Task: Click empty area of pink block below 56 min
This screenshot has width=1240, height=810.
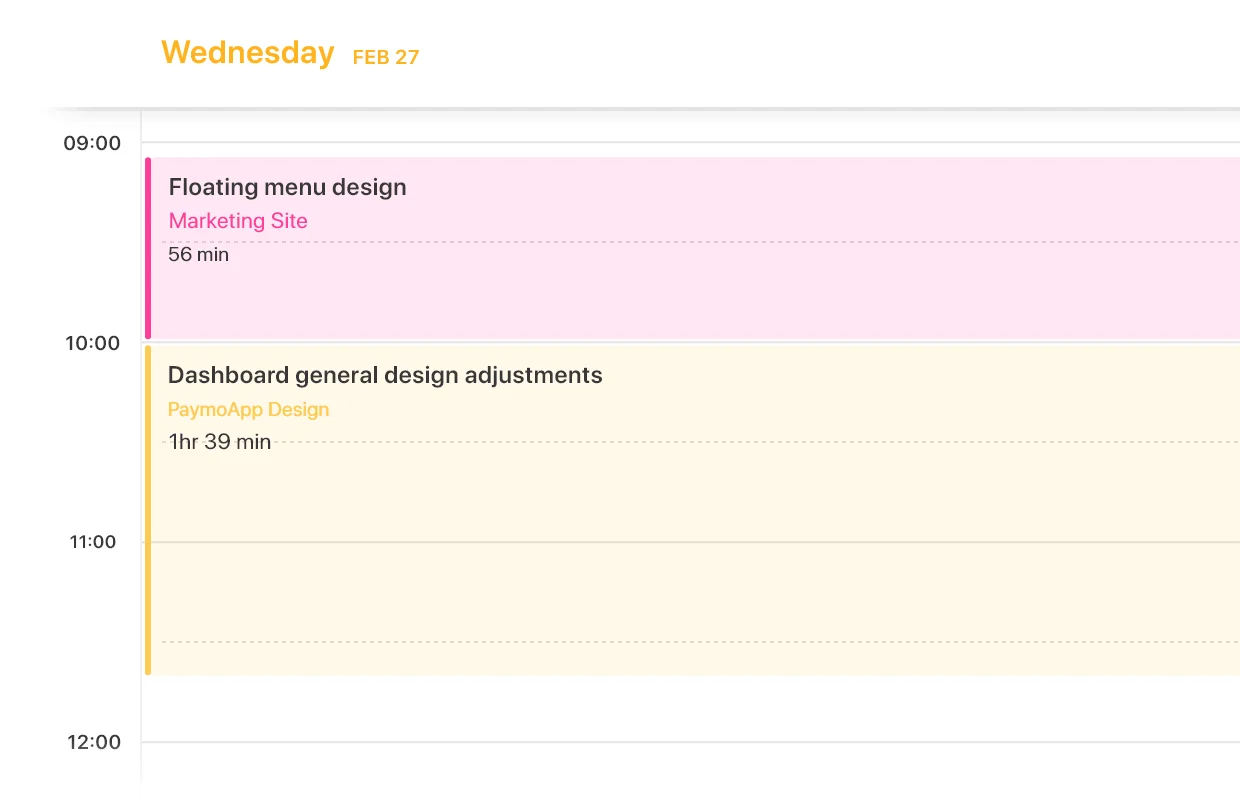Action: [692, 300]
